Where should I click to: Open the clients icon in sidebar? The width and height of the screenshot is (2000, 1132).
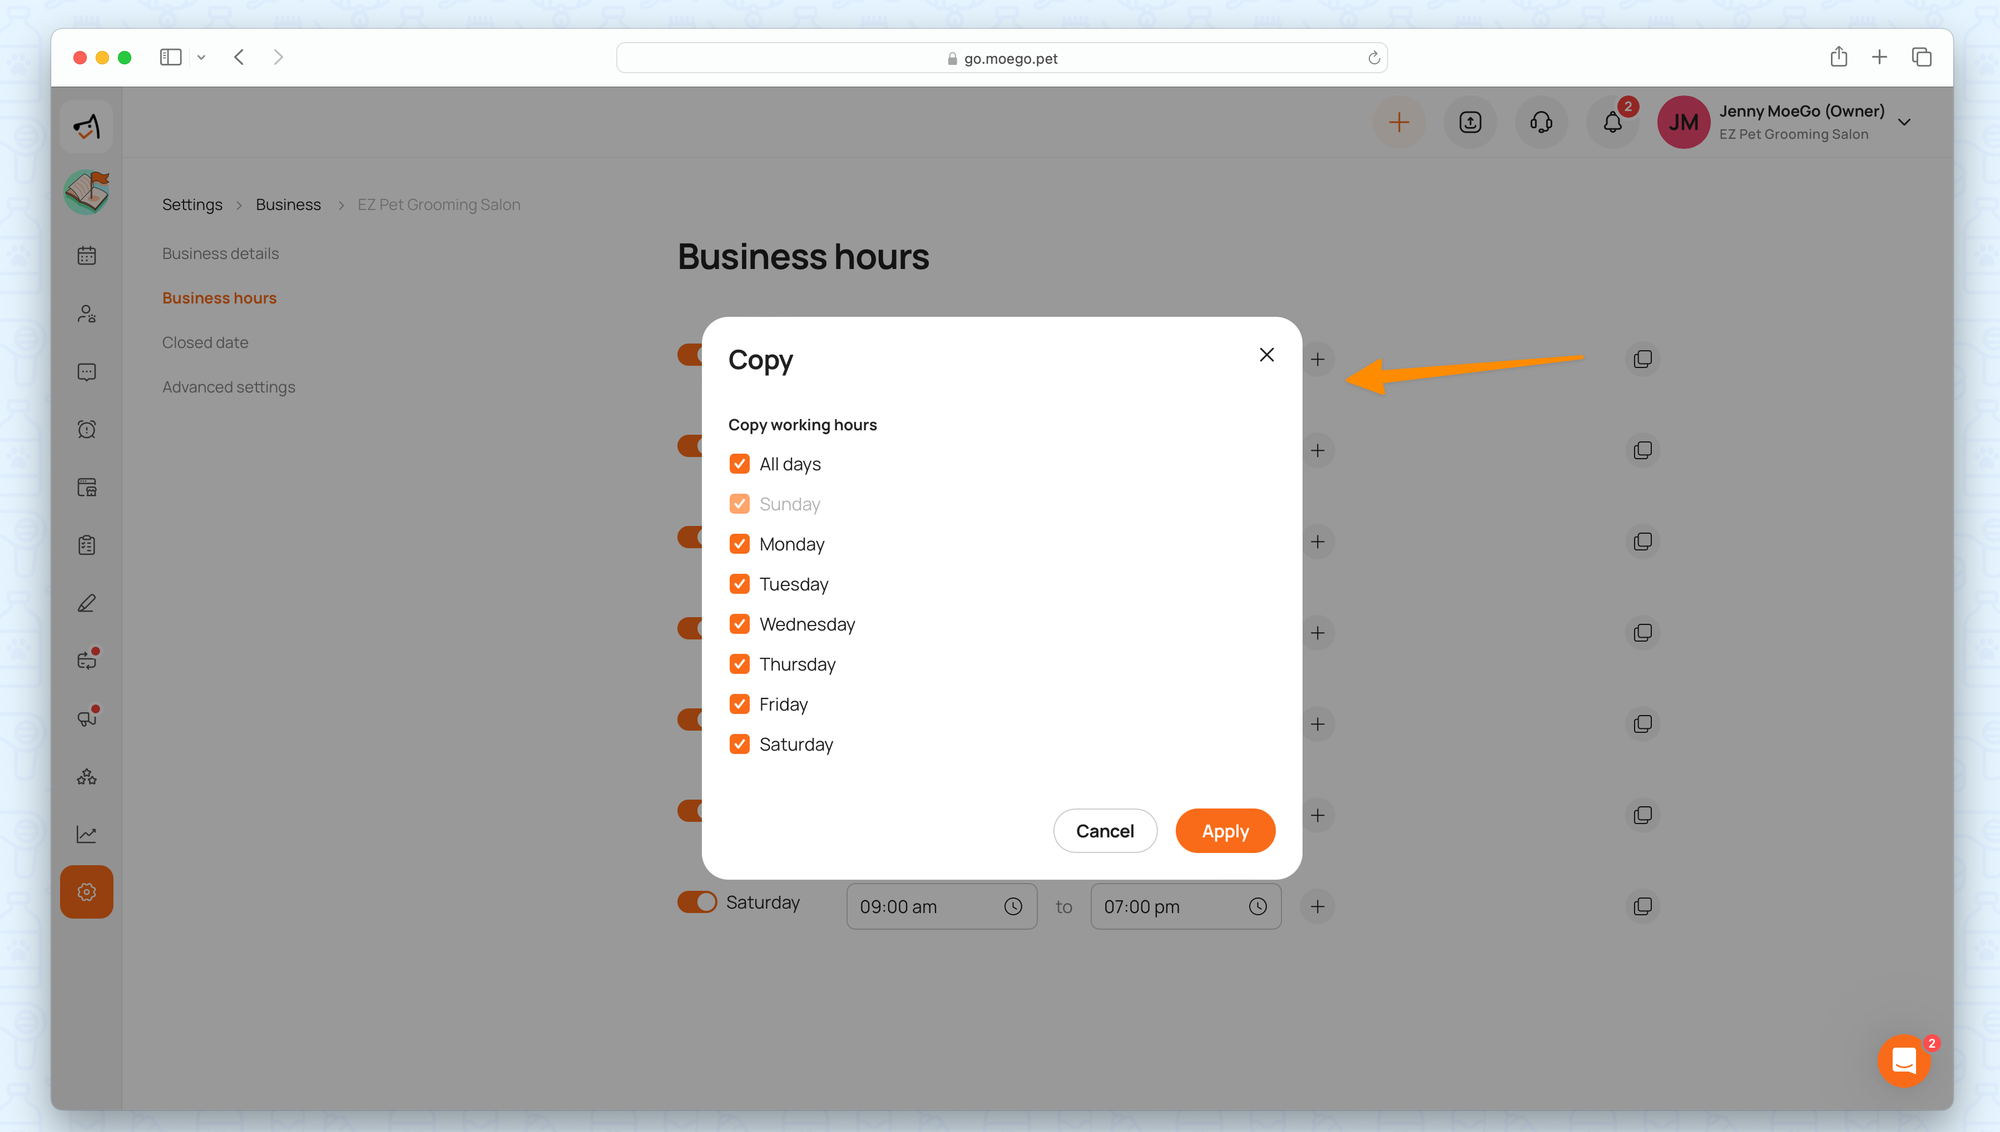tap(87, 314)
